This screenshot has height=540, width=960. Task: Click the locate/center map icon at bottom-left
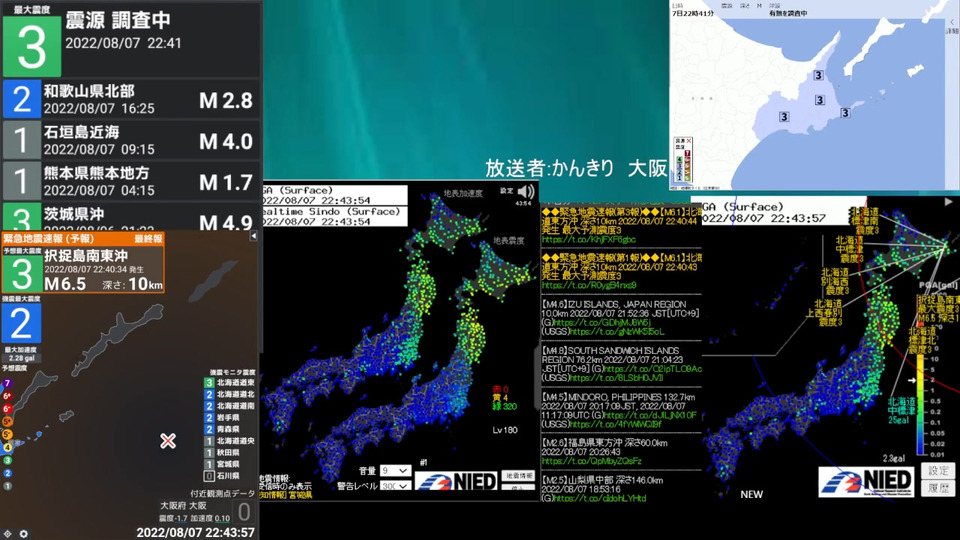pyautogui.click(x=7, y=534)
